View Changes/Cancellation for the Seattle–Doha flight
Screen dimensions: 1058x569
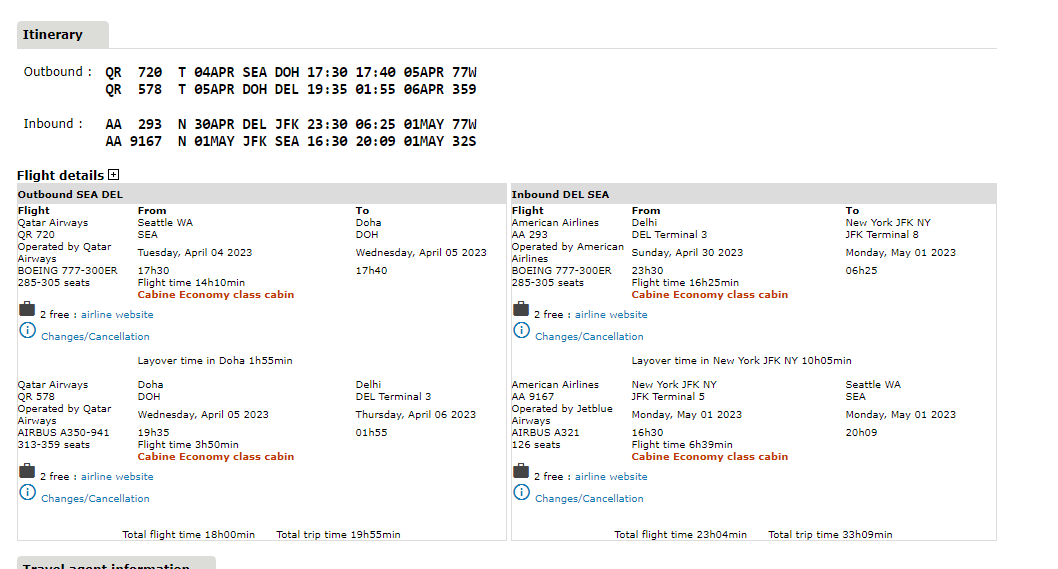click(x=95, y=337)
